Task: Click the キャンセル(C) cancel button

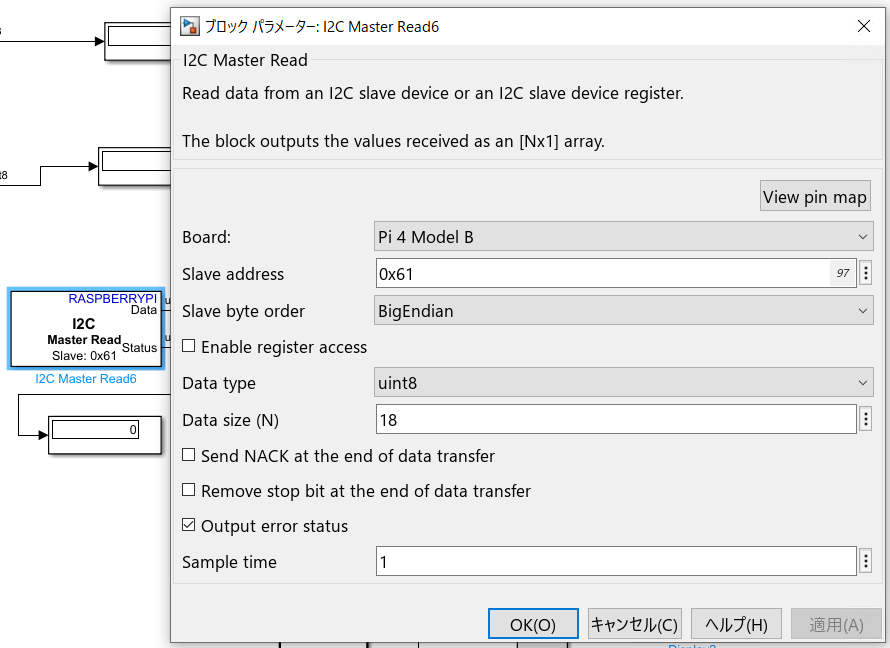Action: tap(635, 624)
